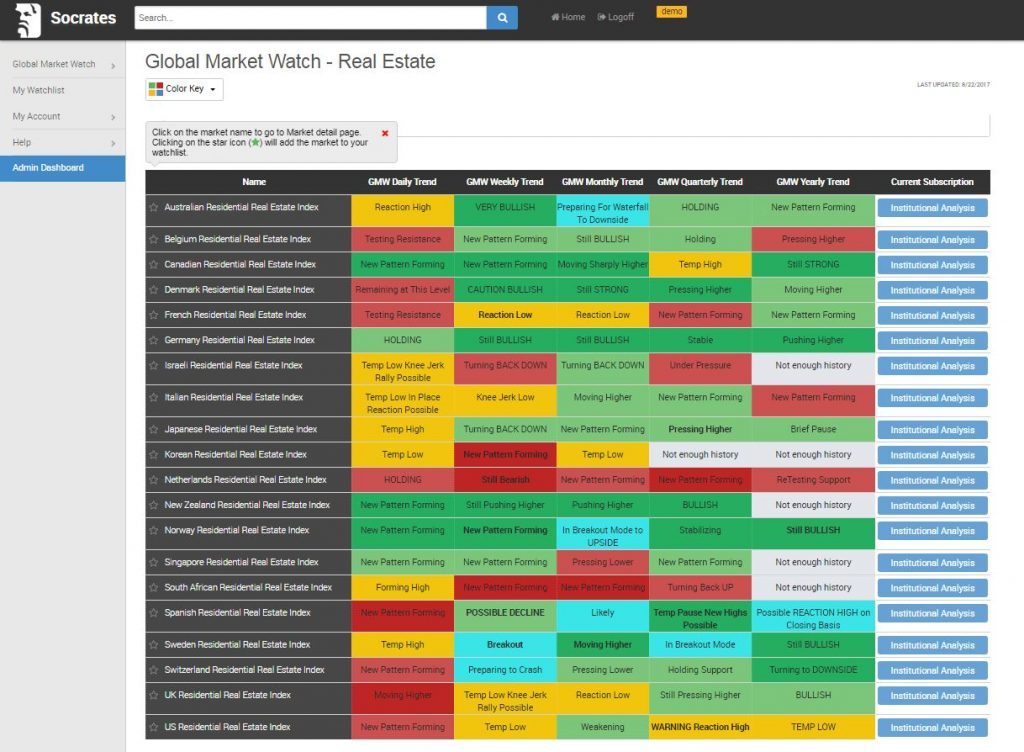
Task: Star the Australian Residential Real Estate Index
Action: click(x=154, y=208)
